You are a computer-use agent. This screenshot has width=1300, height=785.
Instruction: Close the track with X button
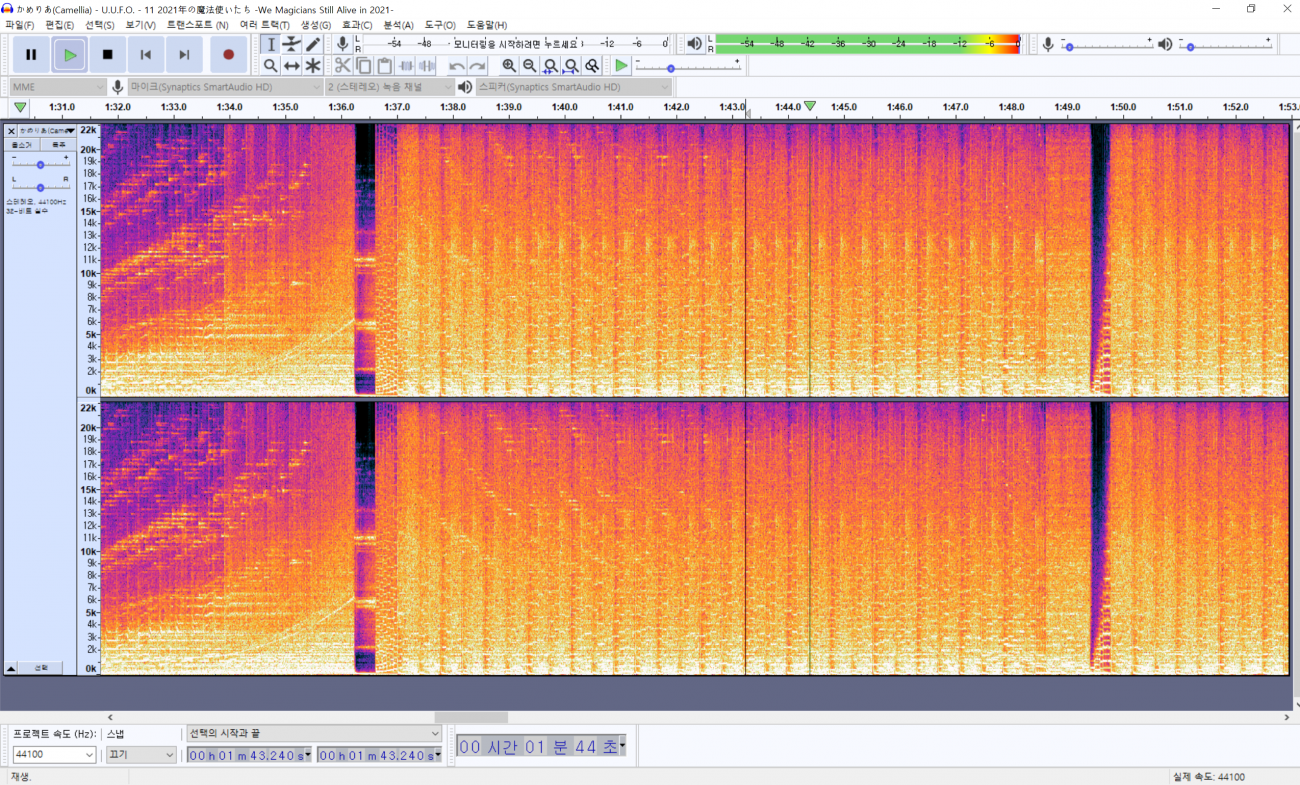pos(11,131)
